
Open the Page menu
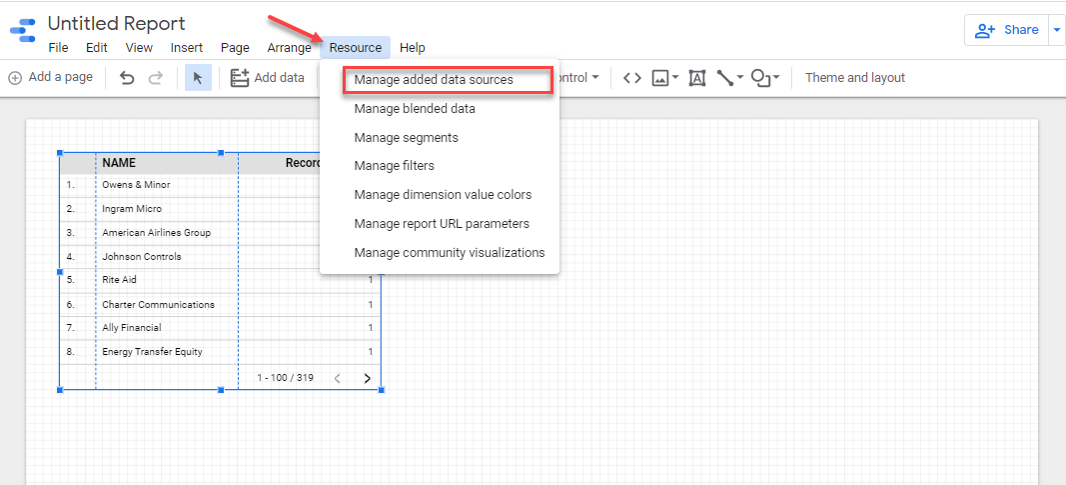click(235, 48)
